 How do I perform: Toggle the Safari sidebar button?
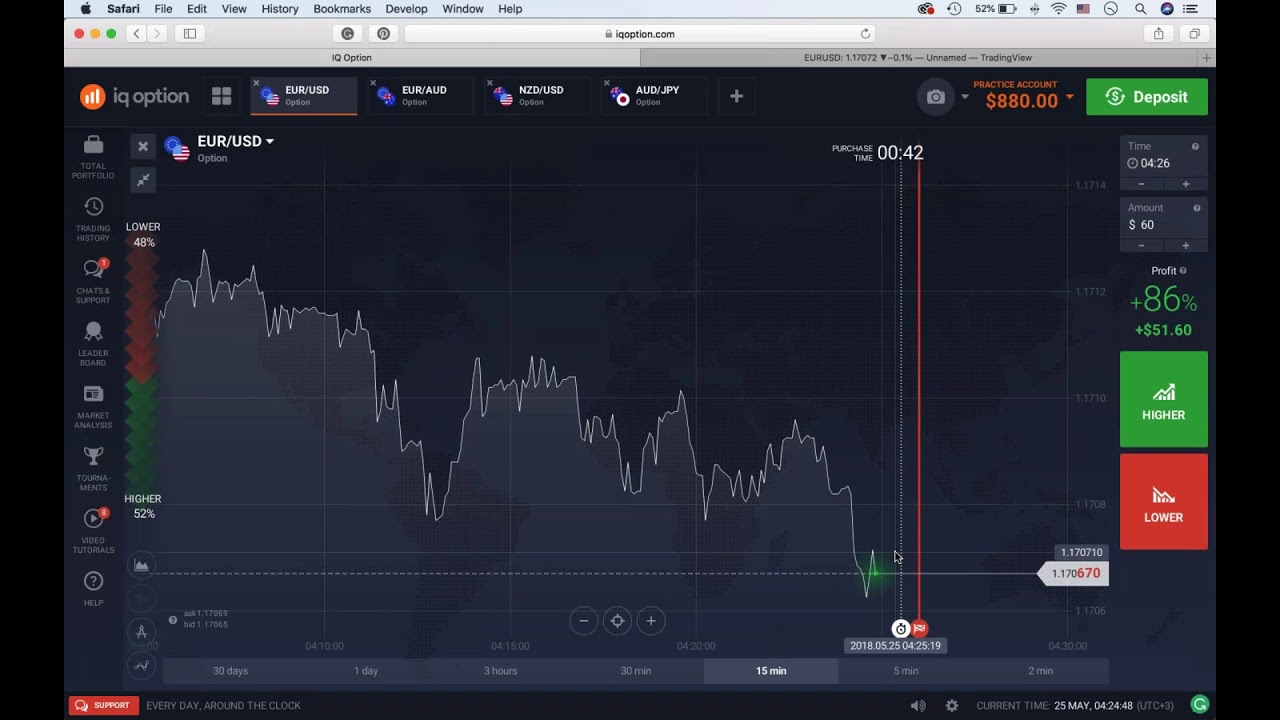tap(190, 34)
